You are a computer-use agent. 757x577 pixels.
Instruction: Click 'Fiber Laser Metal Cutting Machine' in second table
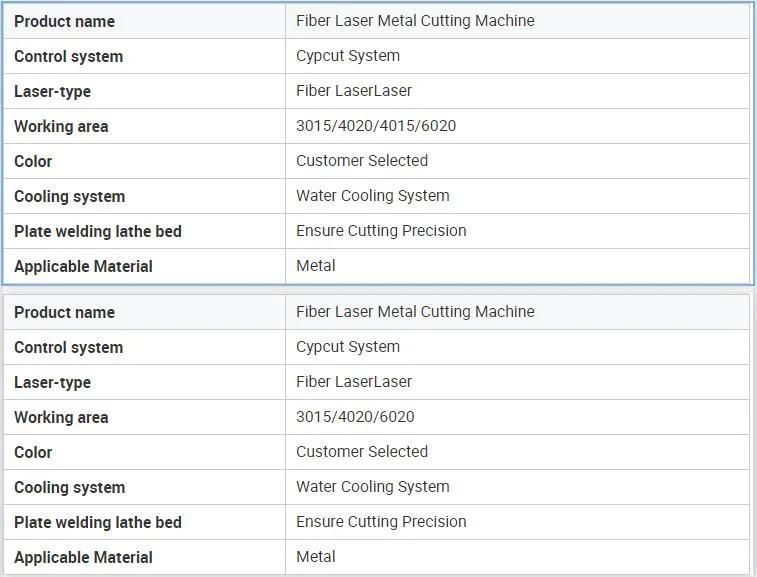tap(415, 312)
